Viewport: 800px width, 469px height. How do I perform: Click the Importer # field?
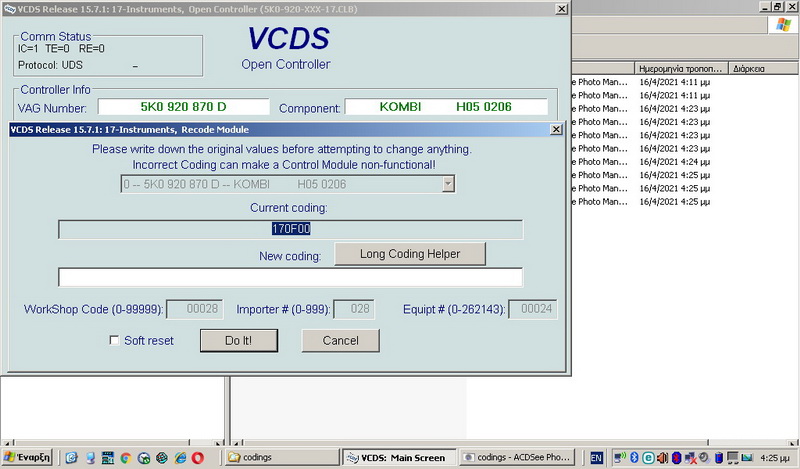[x=354, y=309]
